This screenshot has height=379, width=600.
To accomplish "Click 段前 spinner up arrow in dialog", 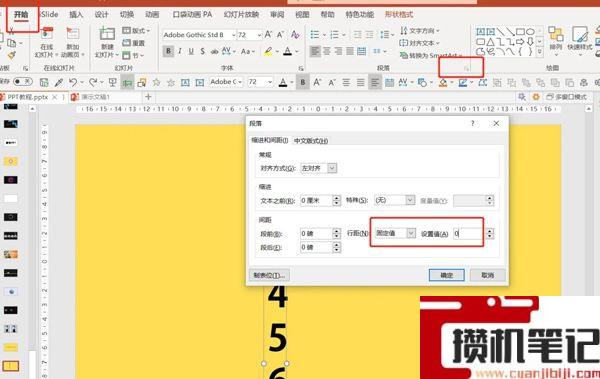I will [x=336, y=231].
